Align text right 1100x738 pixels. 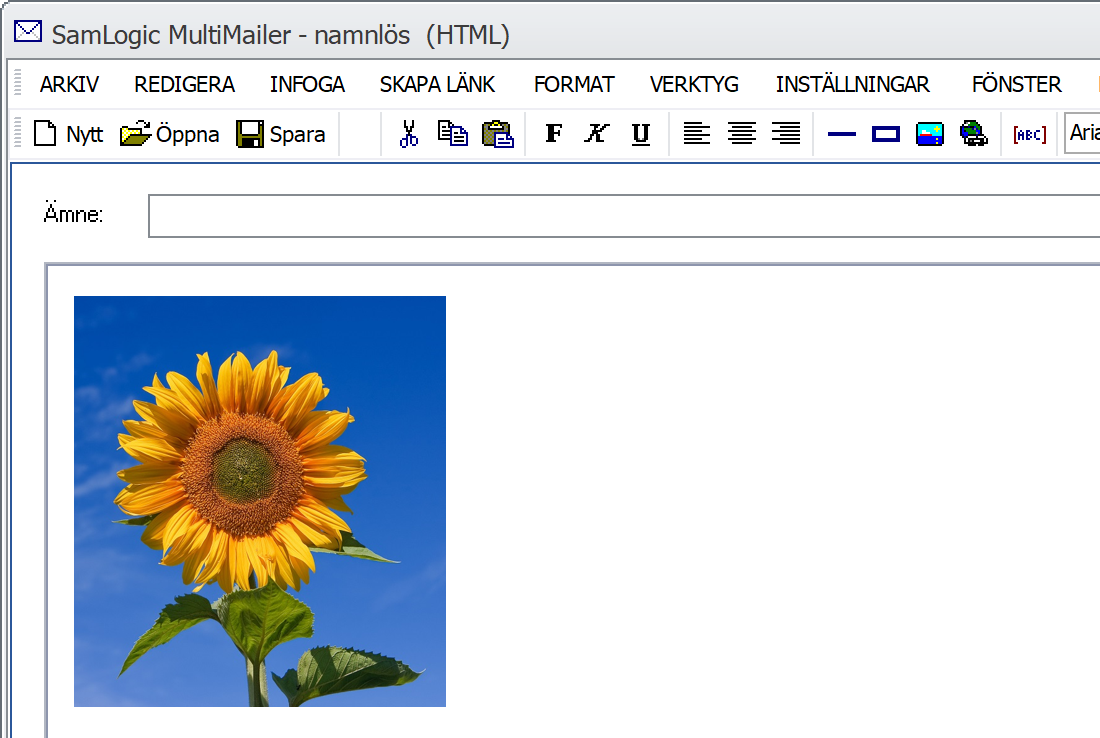[x=786, y=133]
